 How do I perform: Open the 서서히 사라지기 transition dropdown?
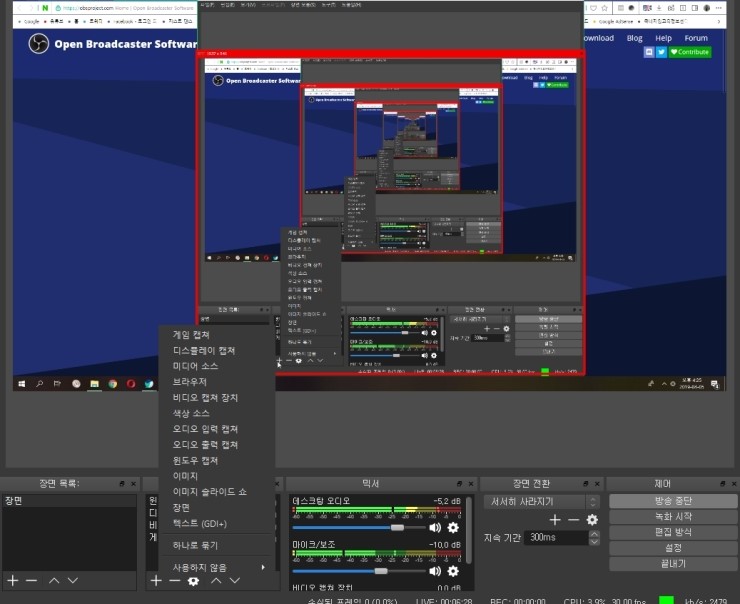tap(541, 501)
